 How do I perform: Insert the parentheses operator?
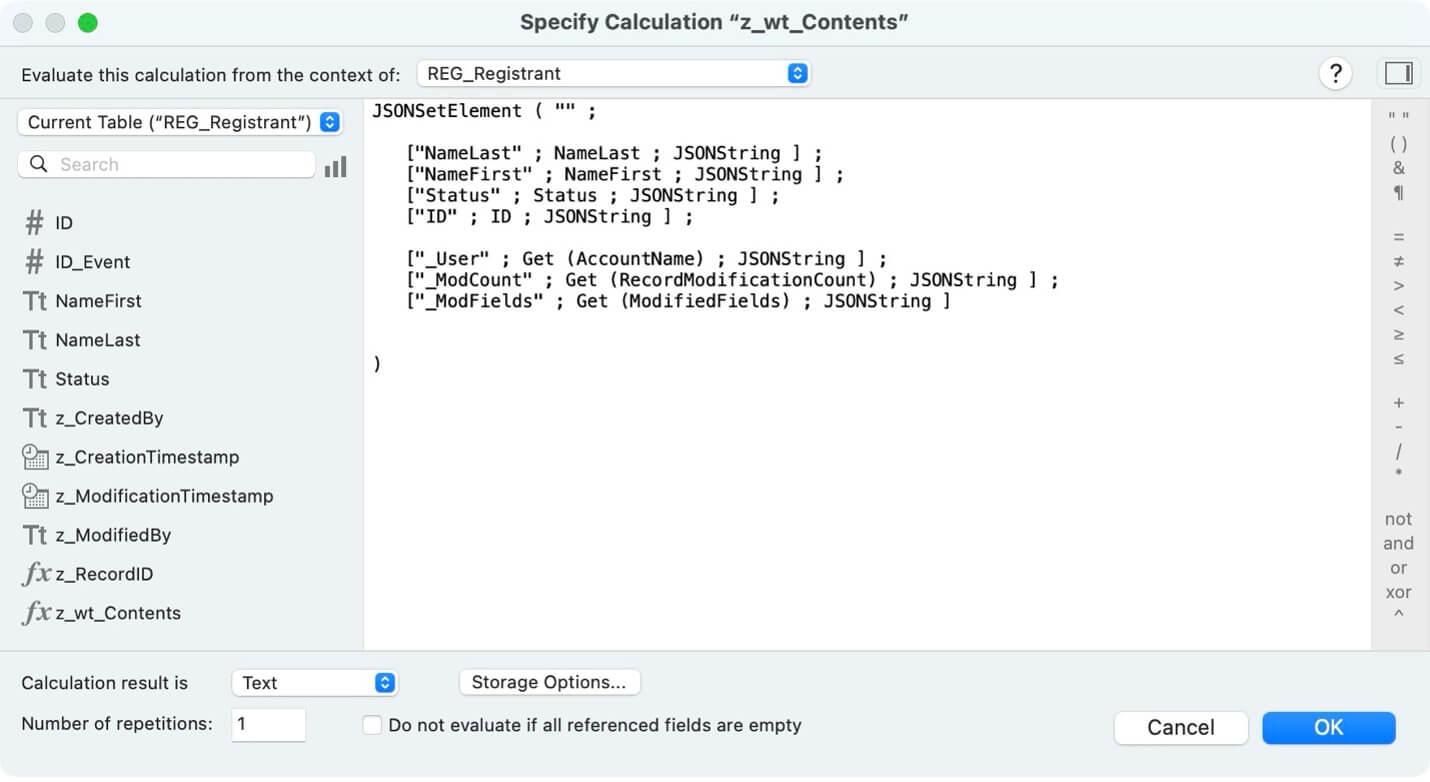click(1398, 144)
